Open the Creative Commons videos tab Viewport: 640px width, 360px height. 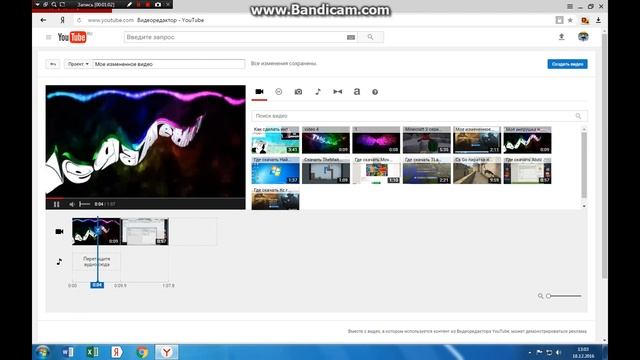tap(278, 92)
